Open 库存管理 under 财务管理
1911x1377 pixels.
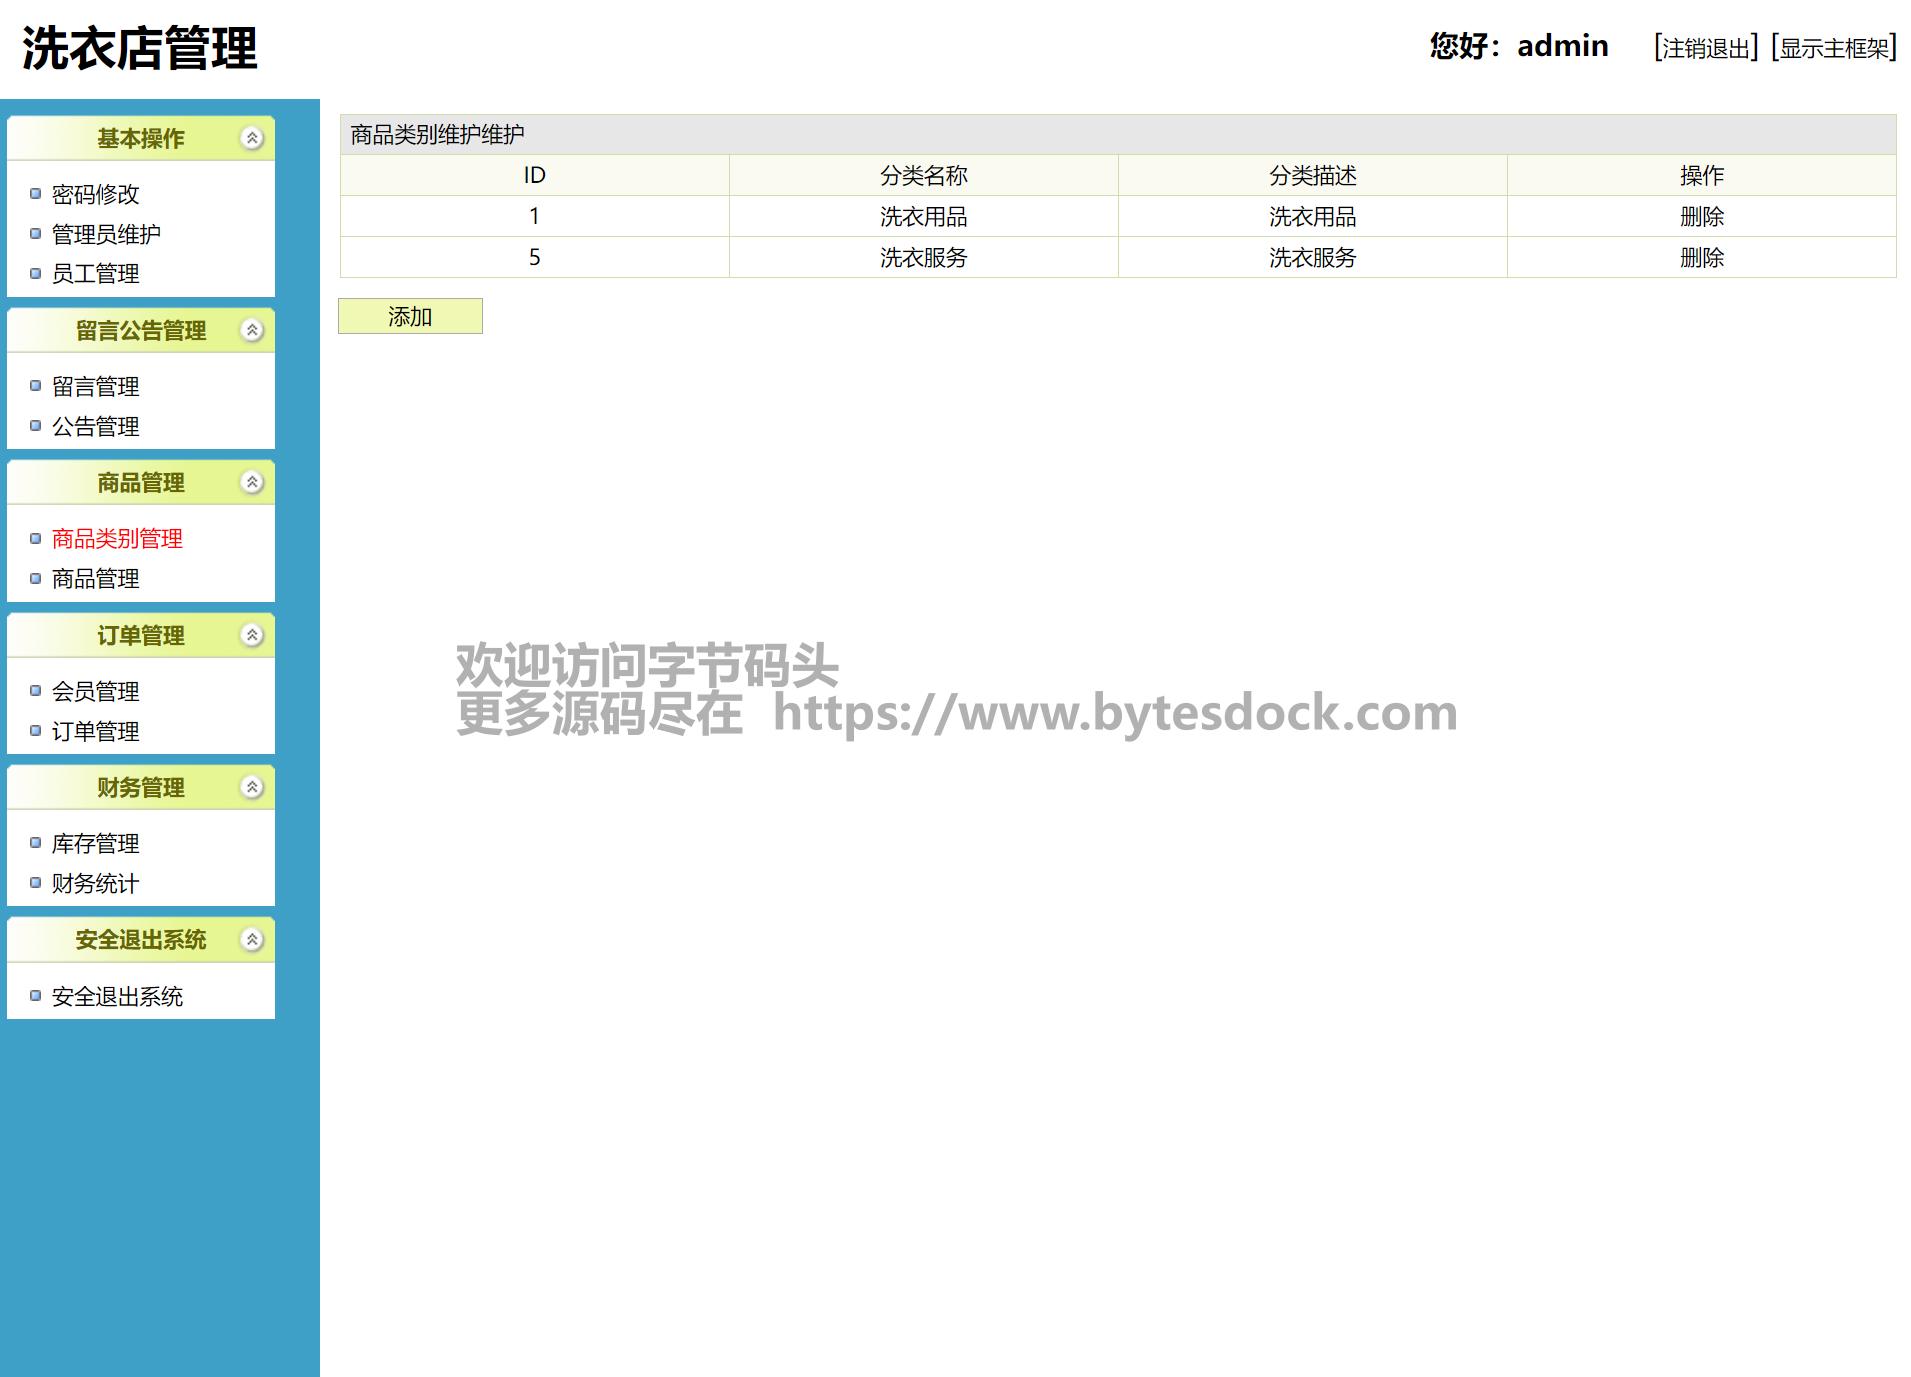tap(95, 844)
